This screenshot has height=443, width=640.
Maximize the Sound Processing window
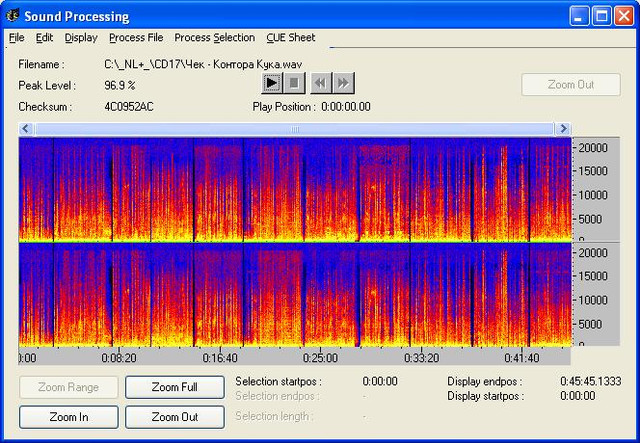(x=602, y=16)
